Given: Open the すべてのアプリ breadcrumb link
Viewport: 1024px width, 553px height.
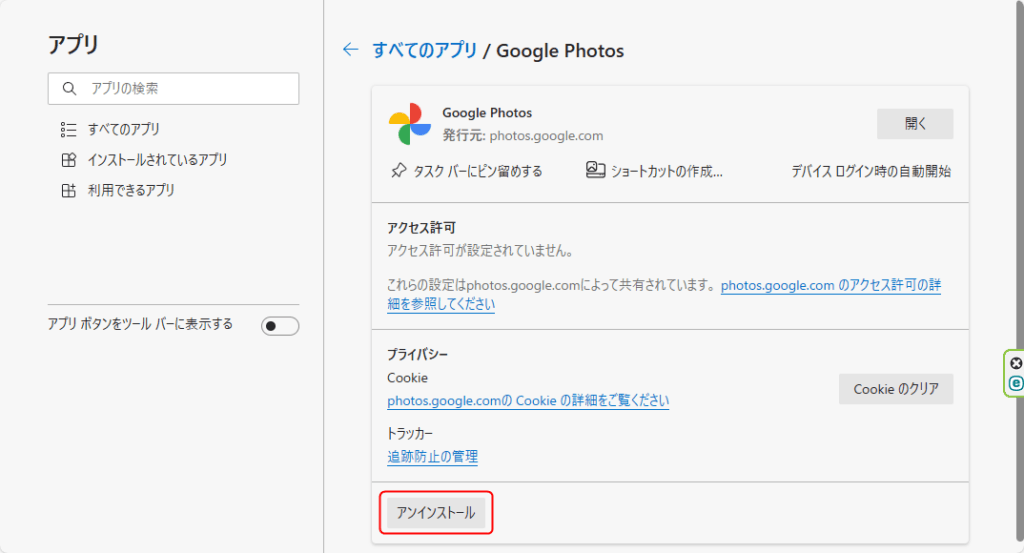Looking at the screenshot, I should tap(424, 50).
